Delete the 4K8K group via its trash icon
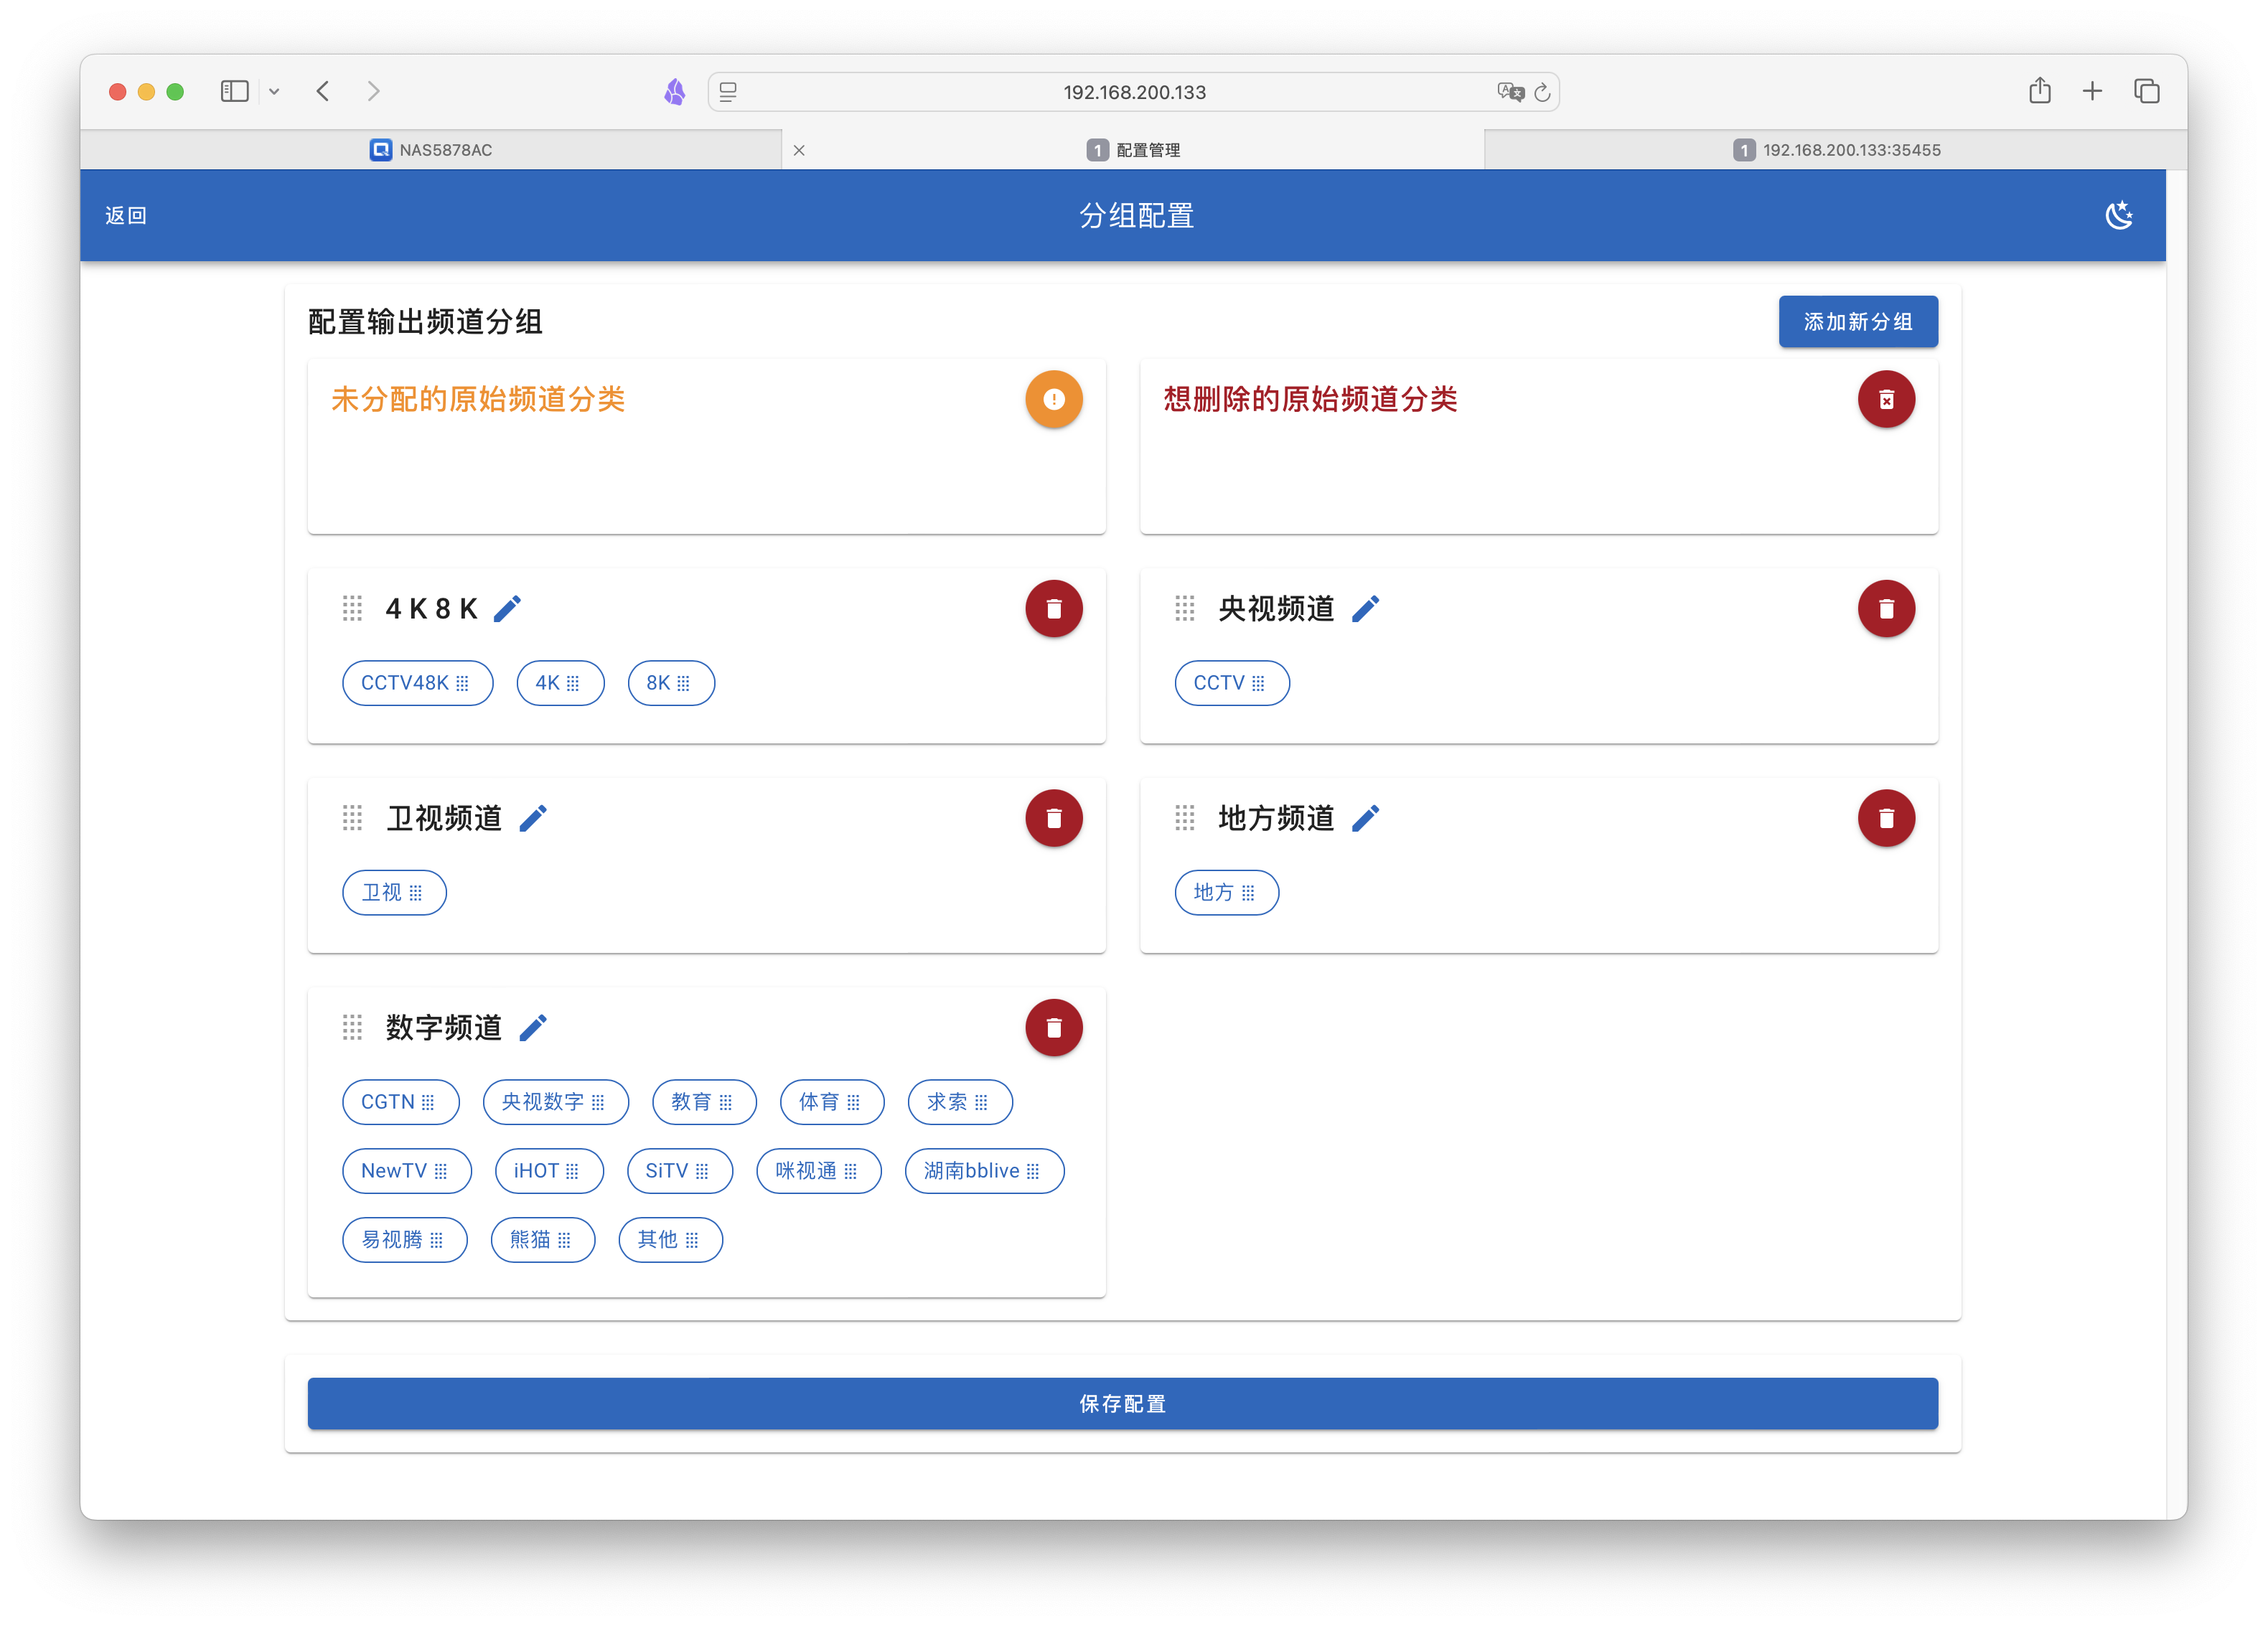Screen dimensions: 2268x1626 click(1054, 608)
